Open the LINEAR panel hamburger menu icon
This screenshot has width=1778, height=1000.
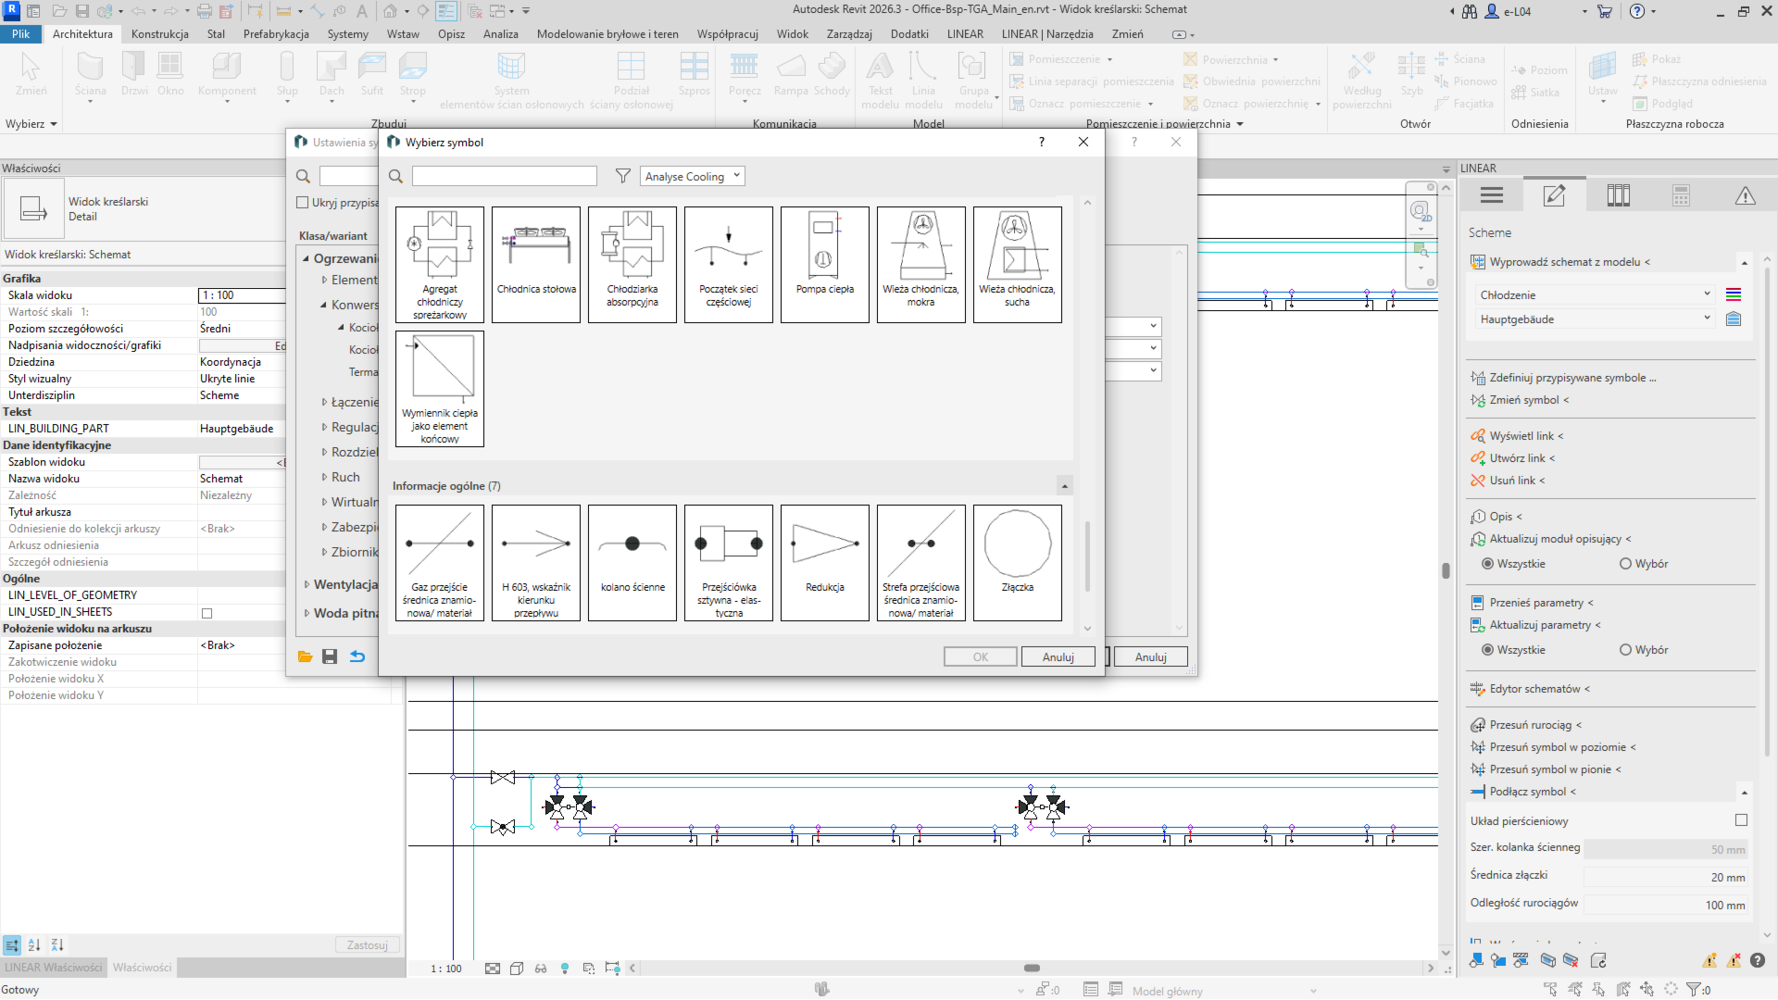1491,196
